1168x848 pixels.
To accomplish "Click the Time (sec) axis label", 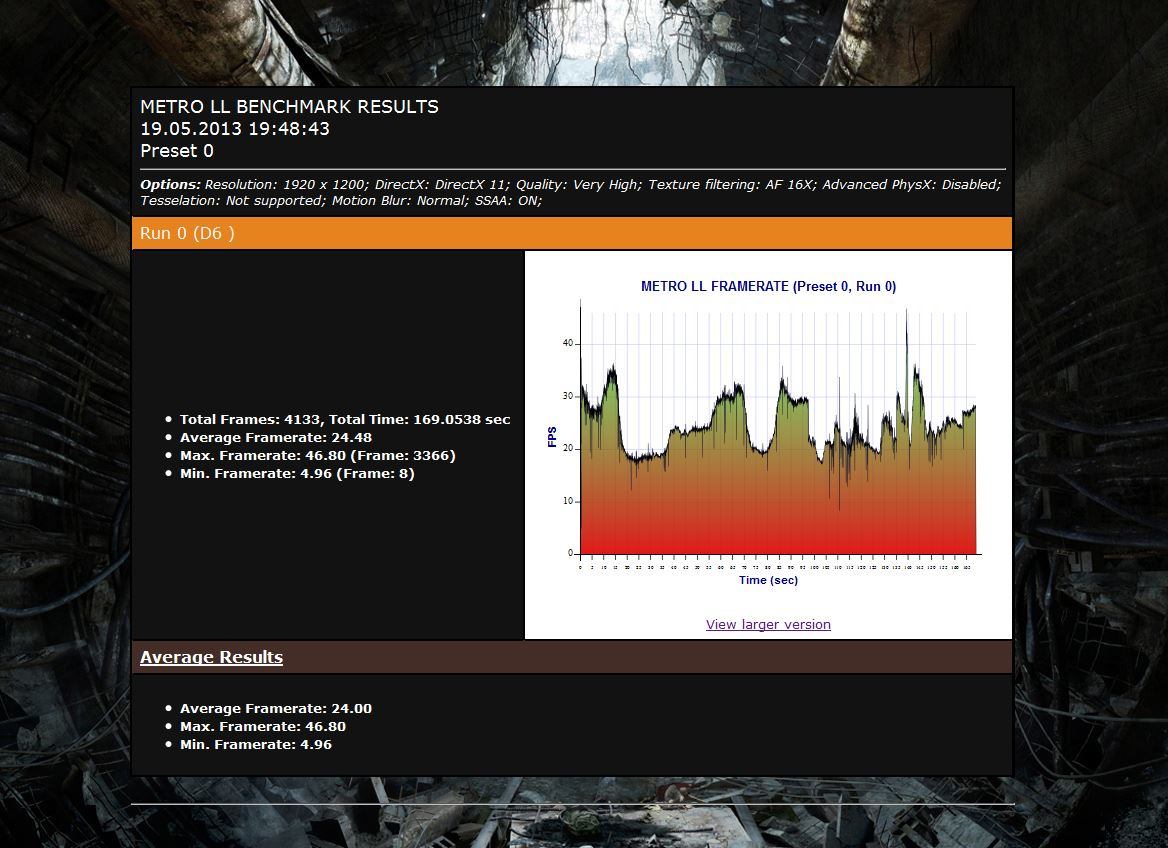I will pos(768,580).
